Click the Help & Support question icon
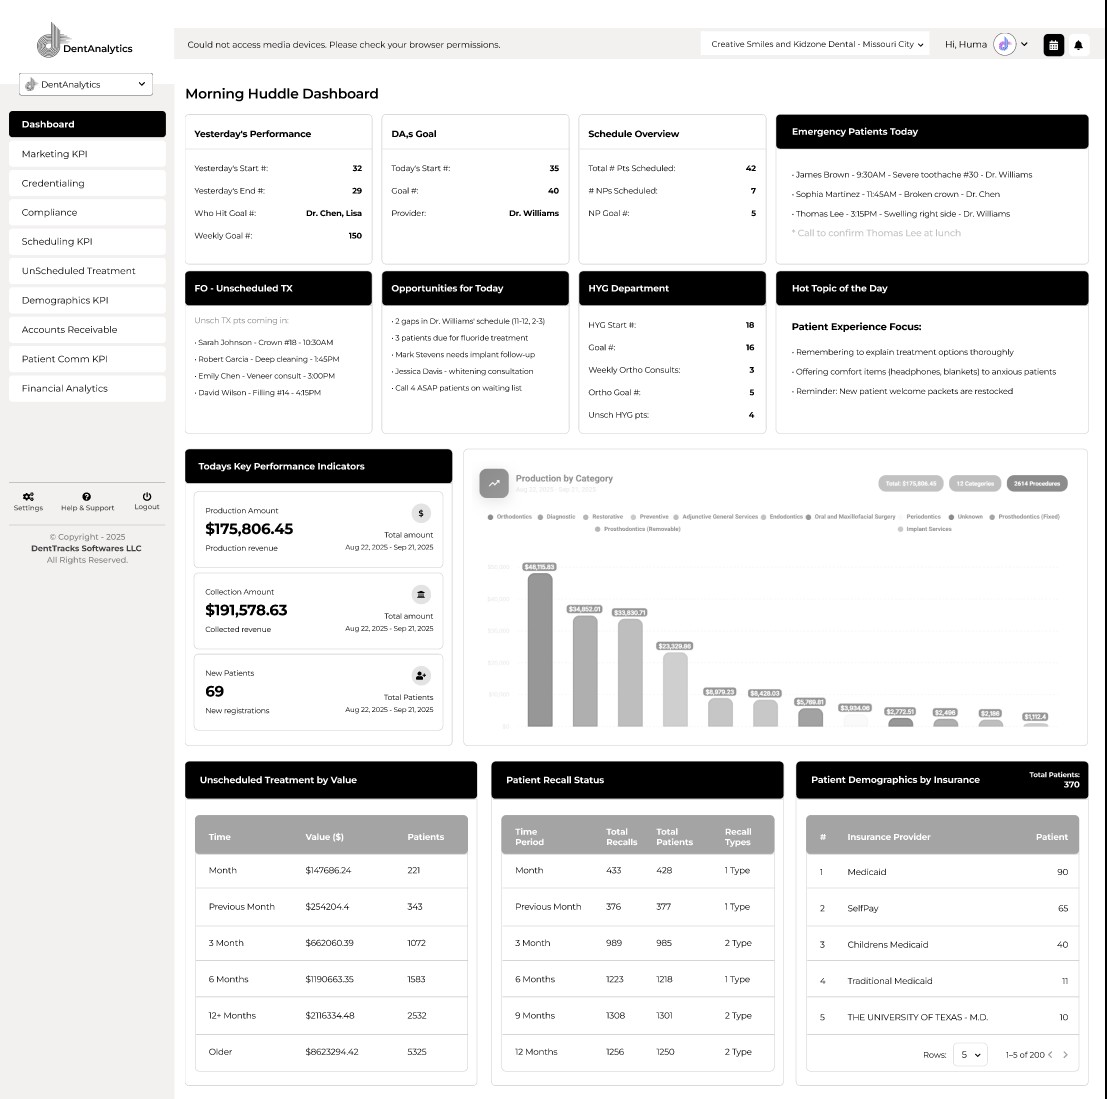The width and height of the screenshot is (1107, 1099). pyautogui.click(x=87, y=496)
